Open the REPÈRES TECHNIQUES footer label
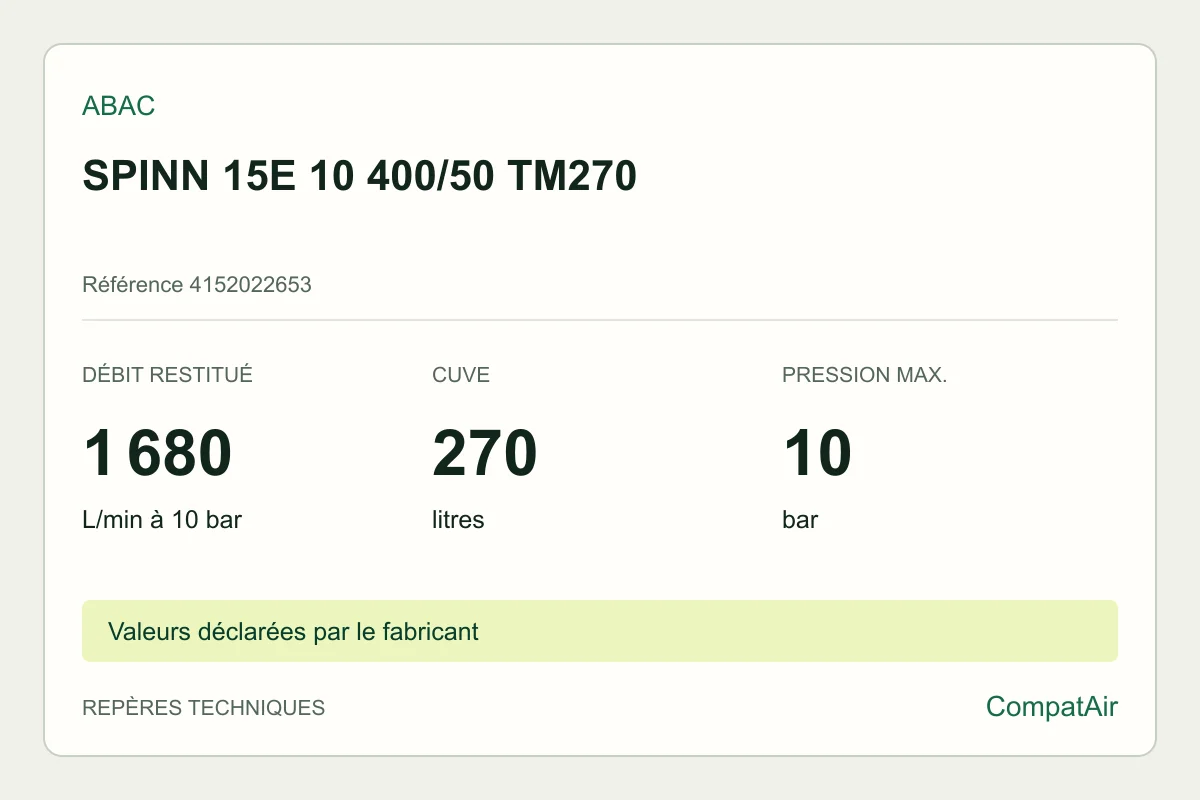Image resolution: width=1200 pixels, height=800 pixels. click(x=203, y=708)
